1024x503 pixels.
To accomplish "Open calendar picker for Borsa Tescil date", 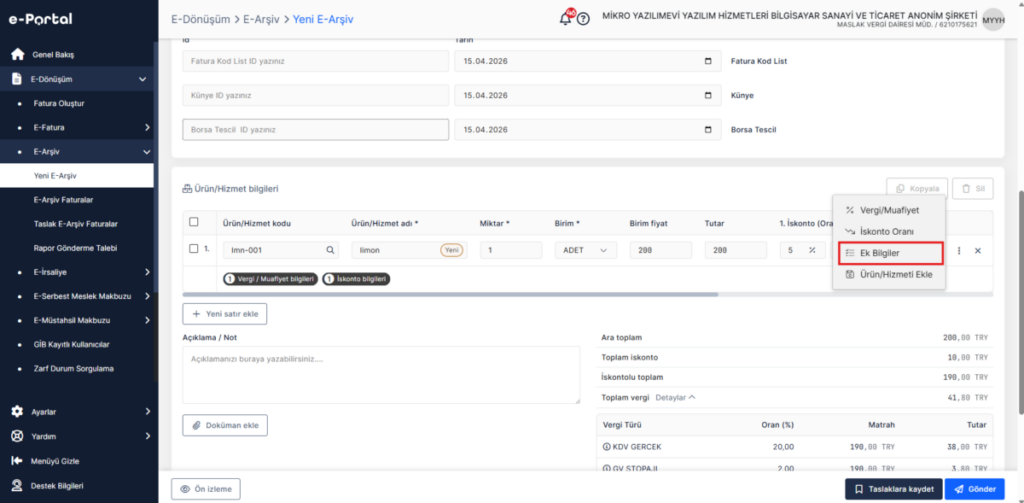I will tap(709, 129).
